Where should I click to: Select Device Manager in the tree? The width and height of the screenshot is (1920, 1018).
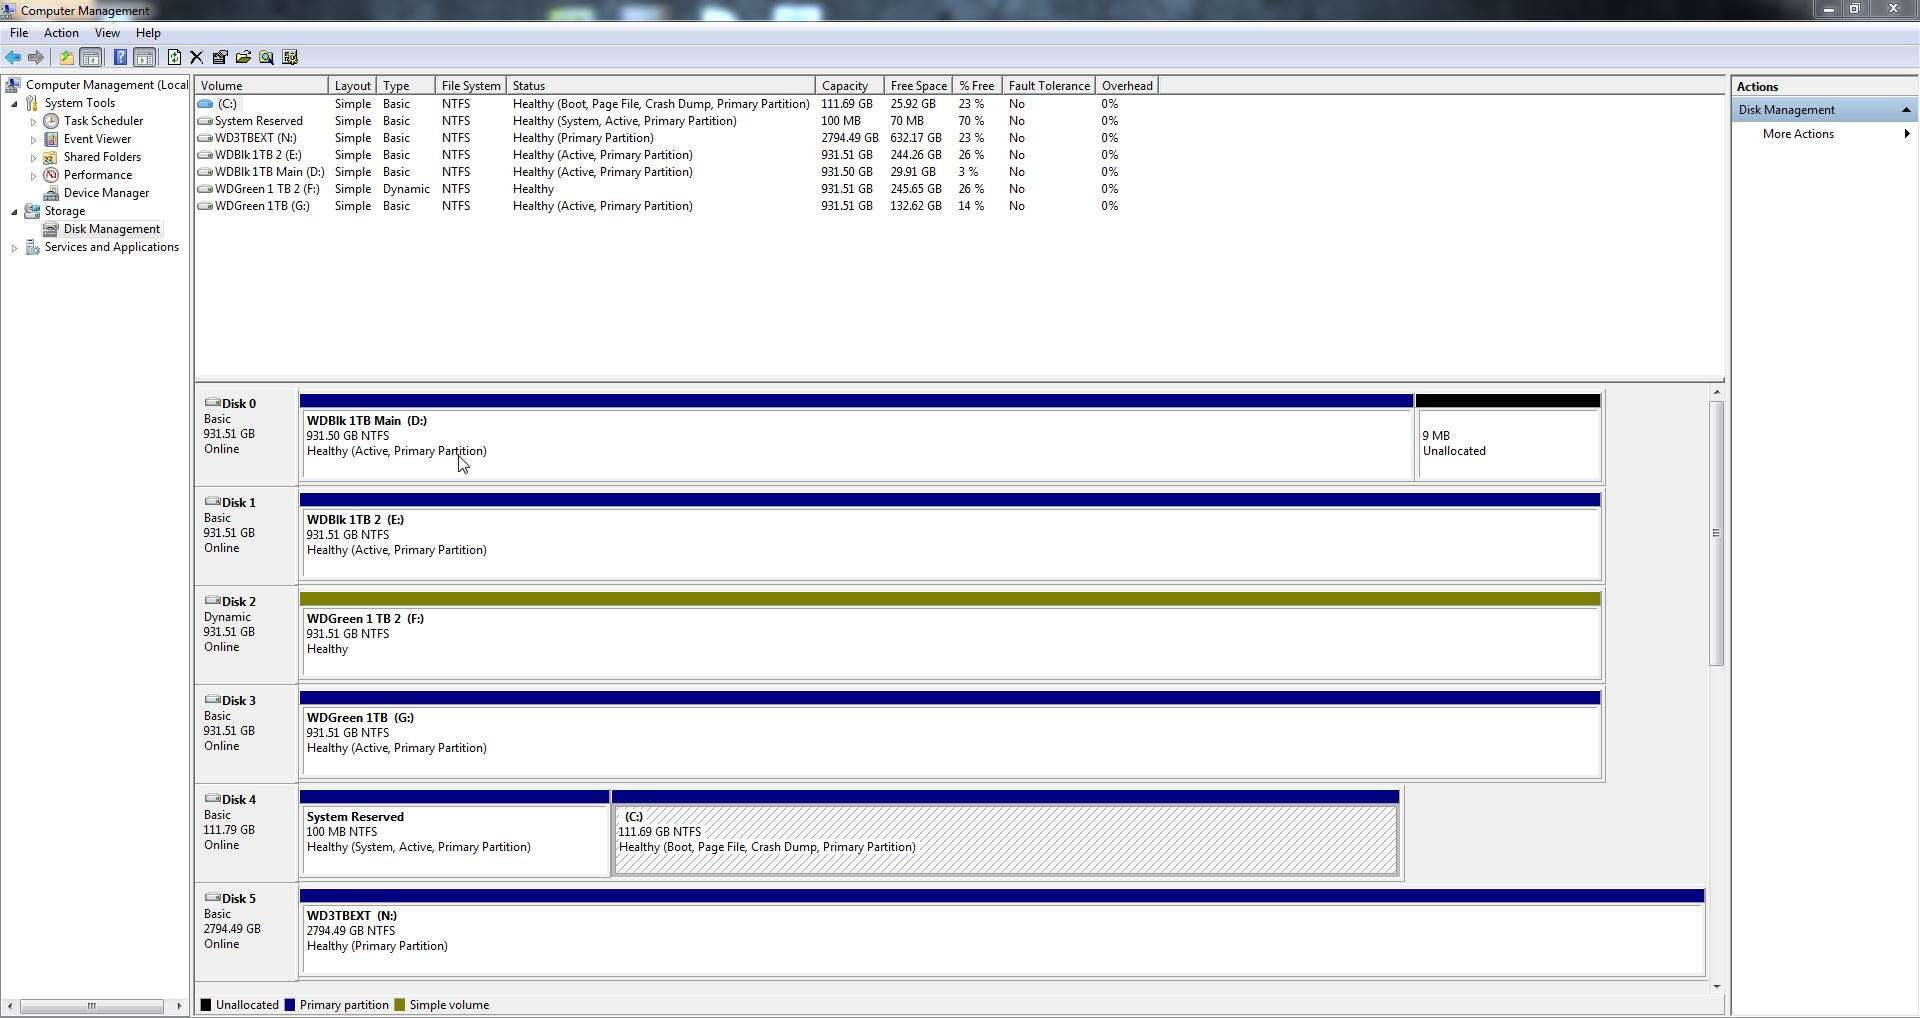[106, 193]
